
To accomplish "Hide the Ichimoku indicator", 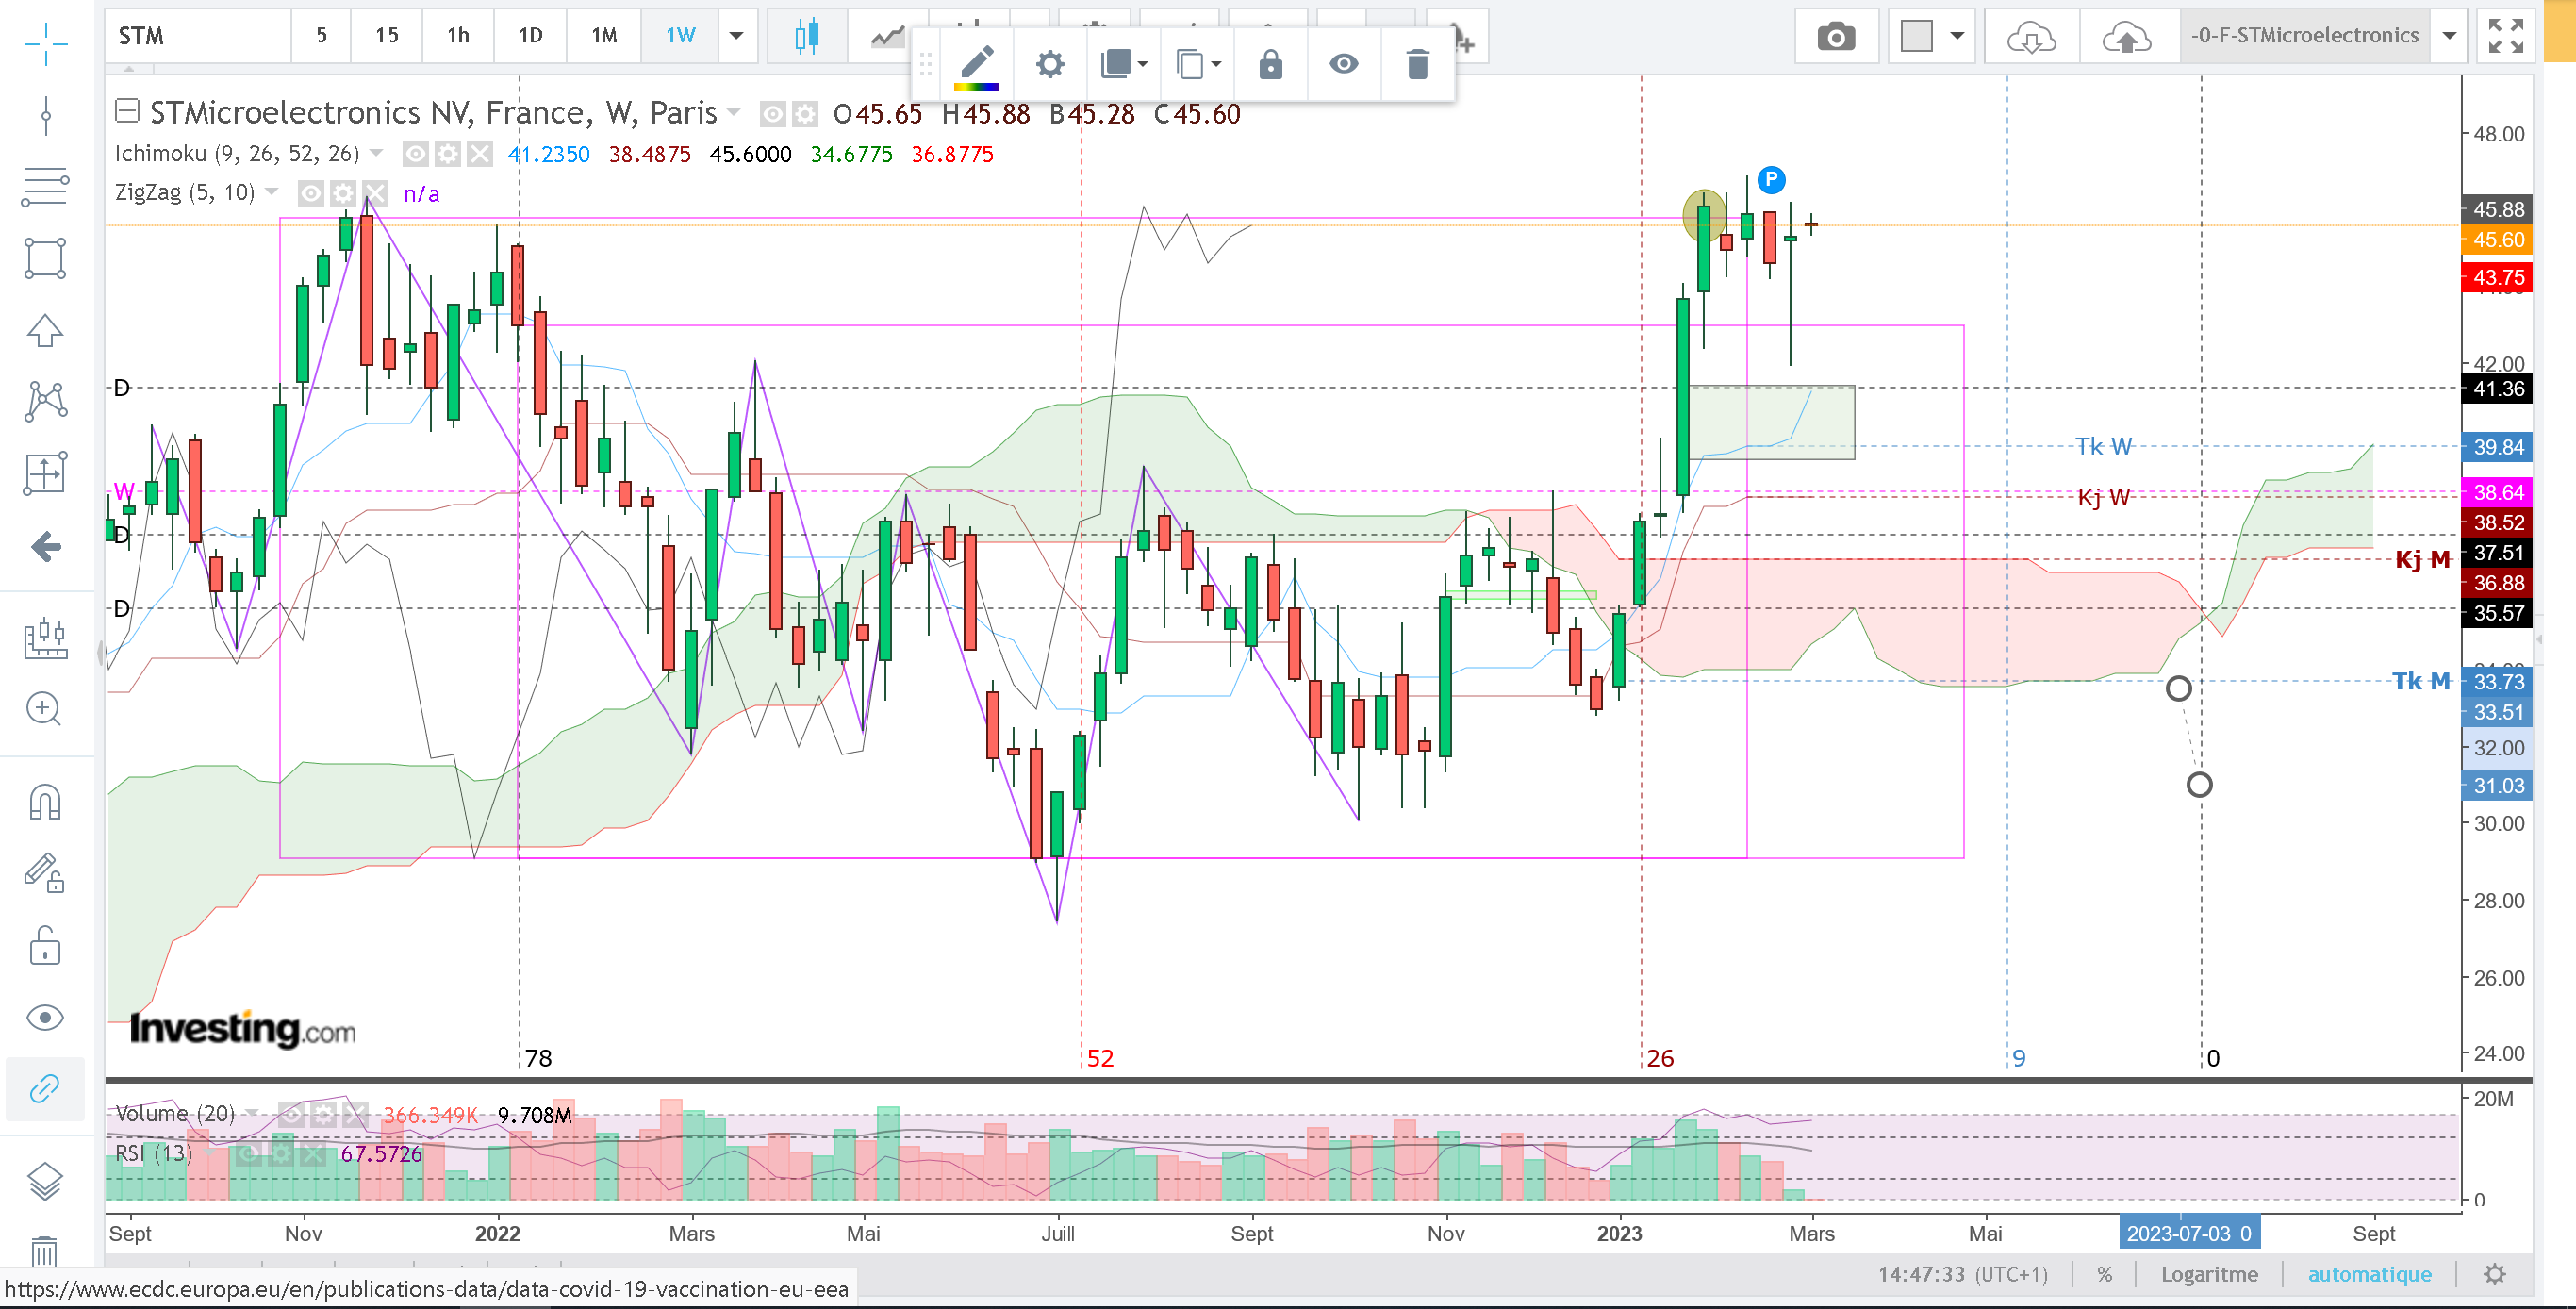I will point(415,154).
